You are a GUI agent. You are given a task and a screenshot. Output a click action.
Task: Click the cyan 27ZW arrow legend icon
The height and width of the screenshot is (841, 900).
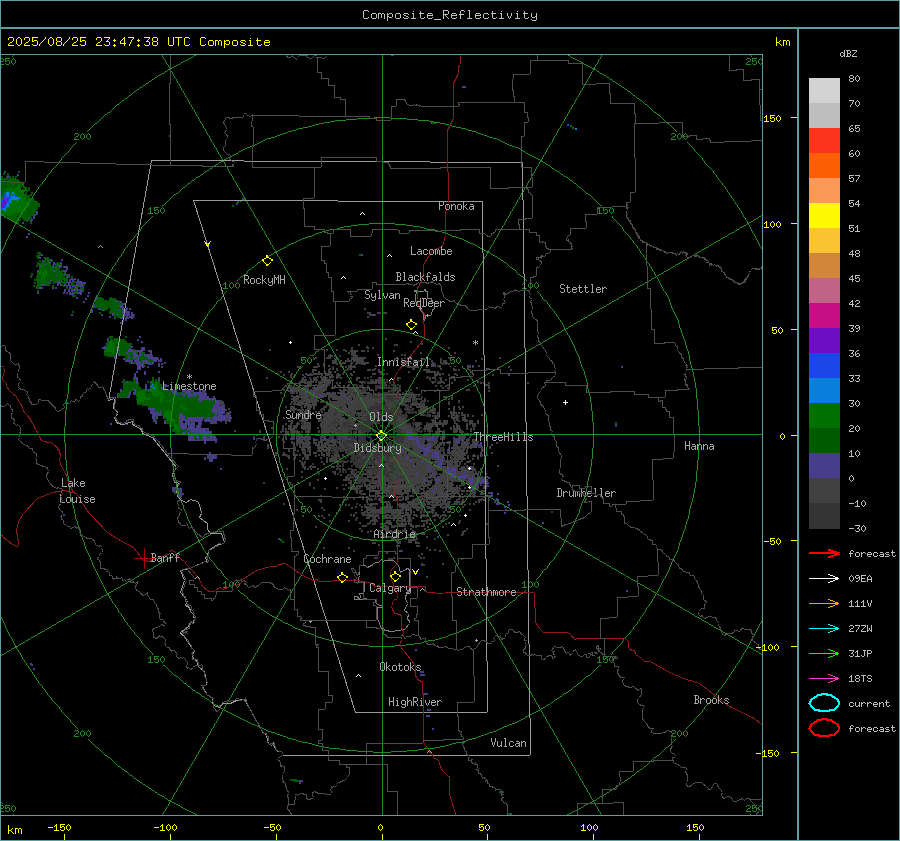[x=824, y=629]
